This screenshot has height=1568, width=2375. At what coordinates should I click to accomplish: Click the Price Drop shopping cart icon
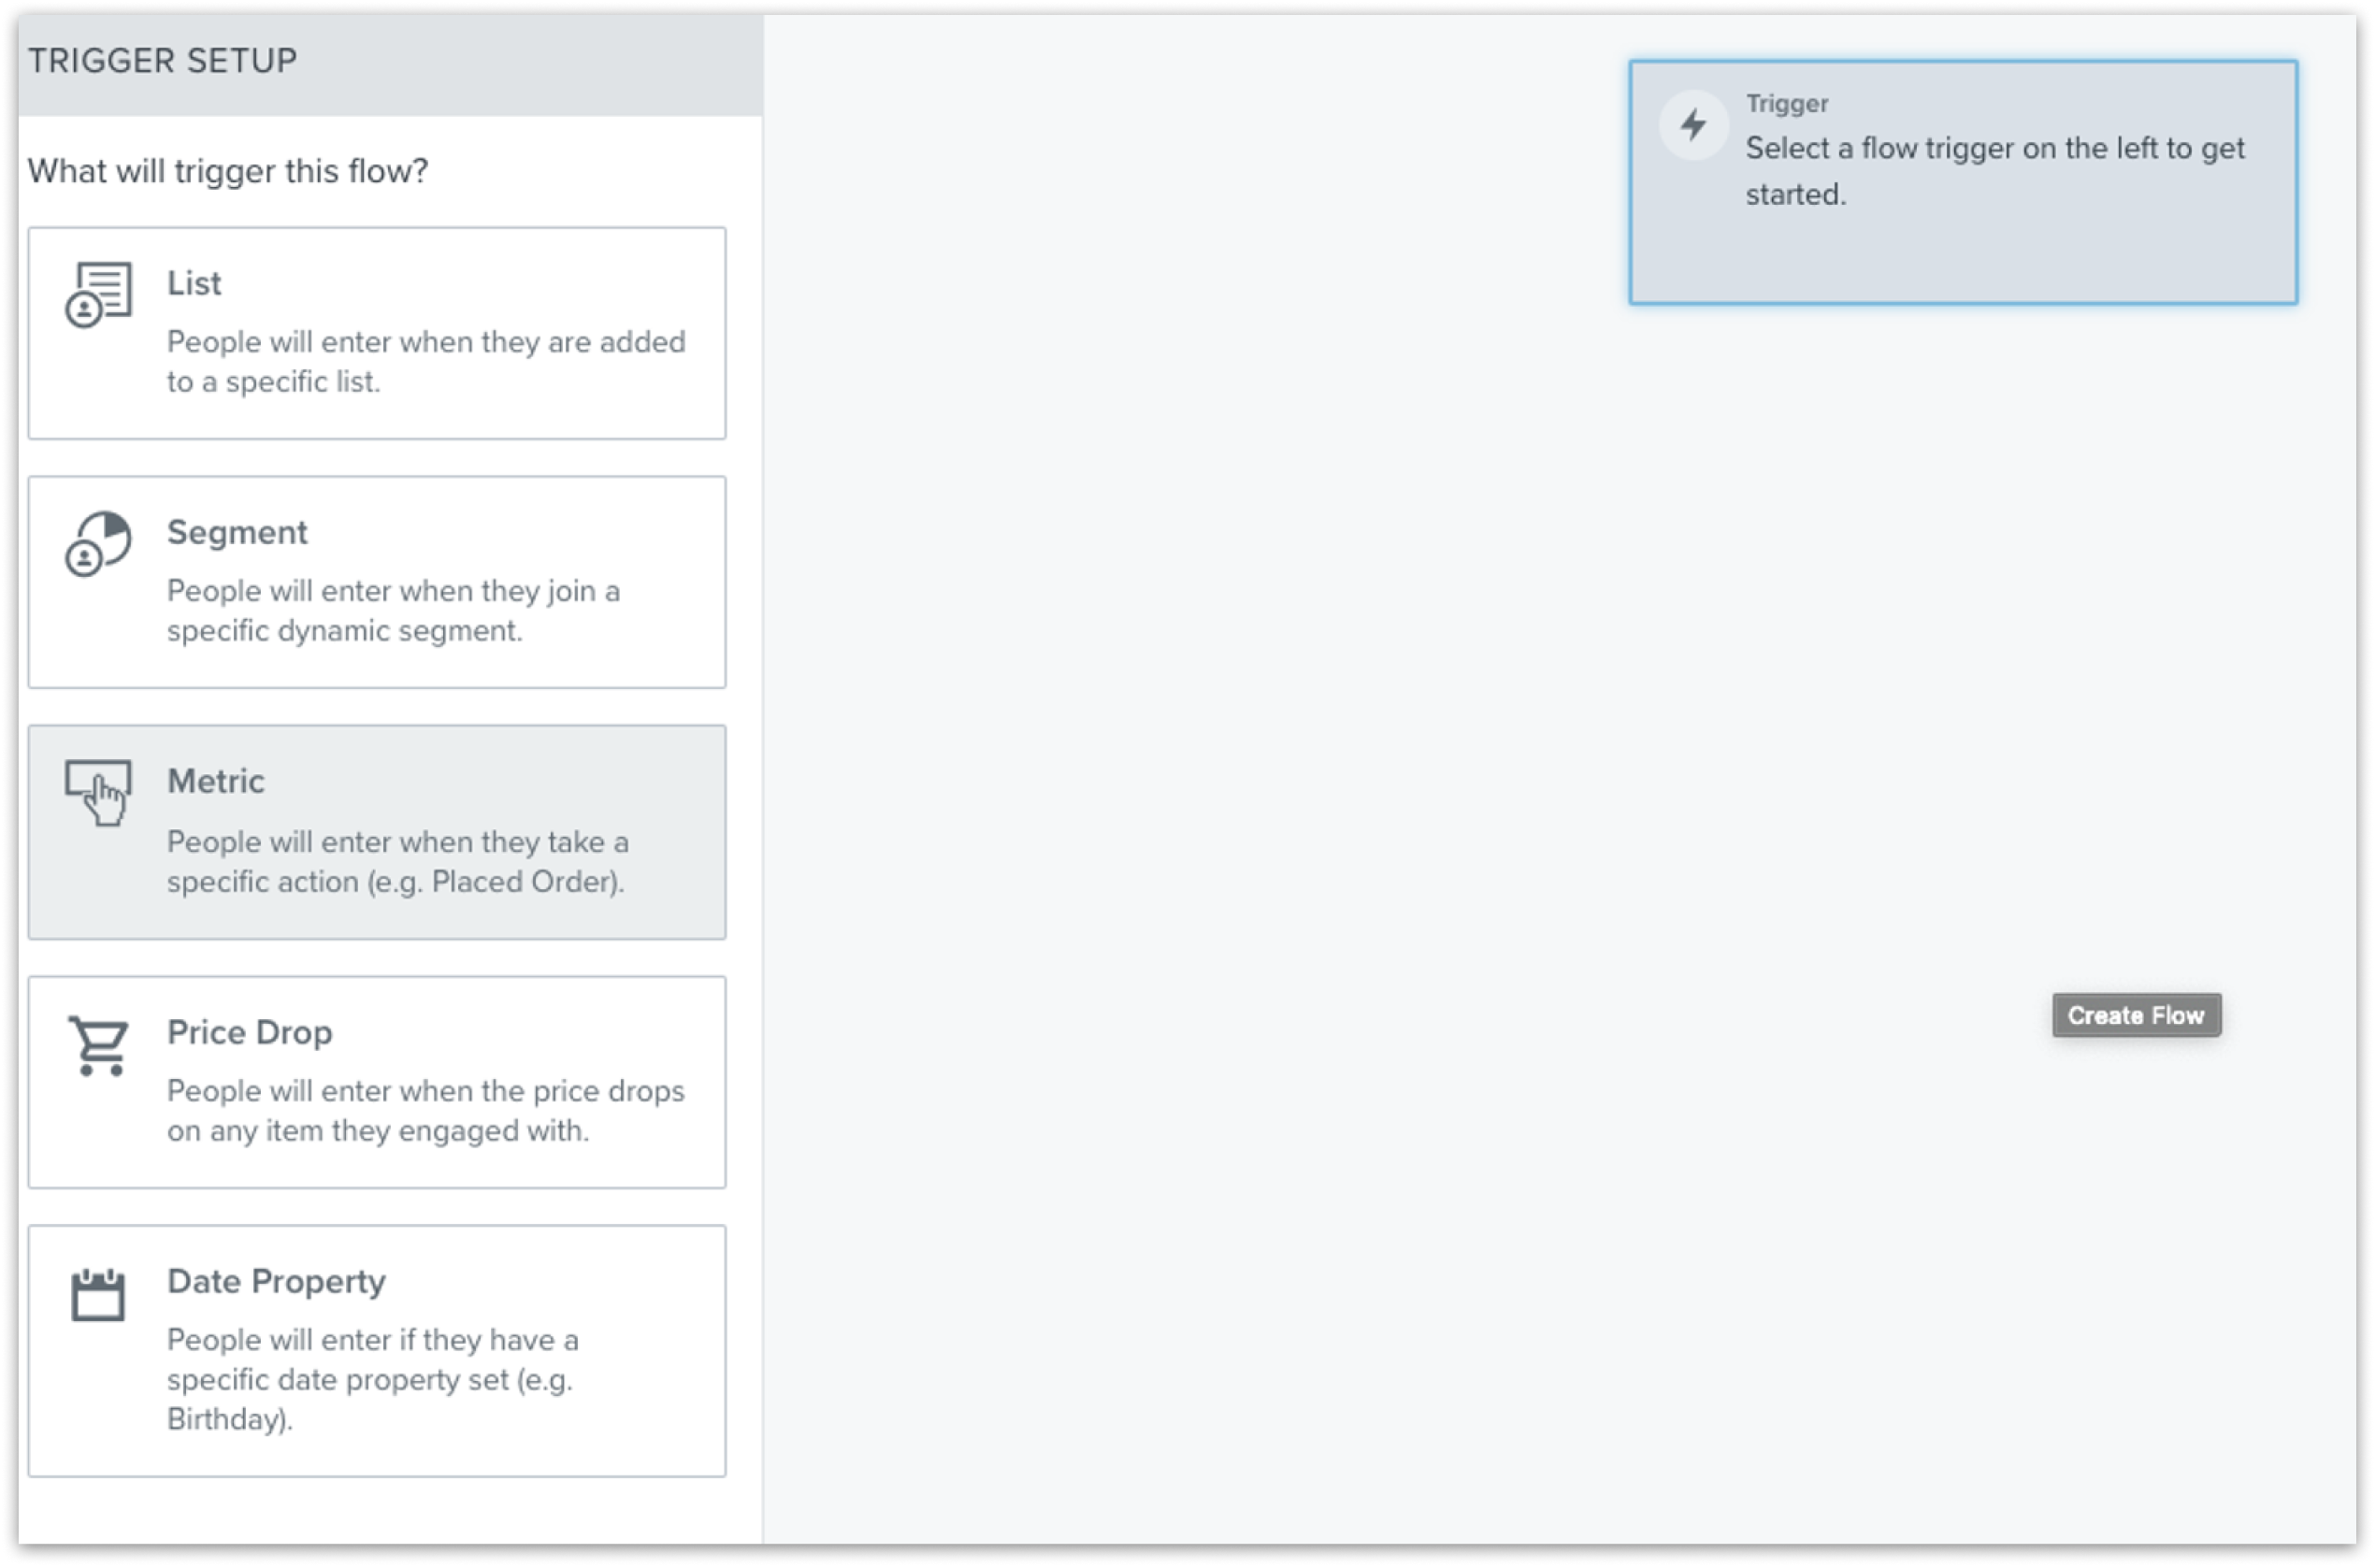[98, 1045]
